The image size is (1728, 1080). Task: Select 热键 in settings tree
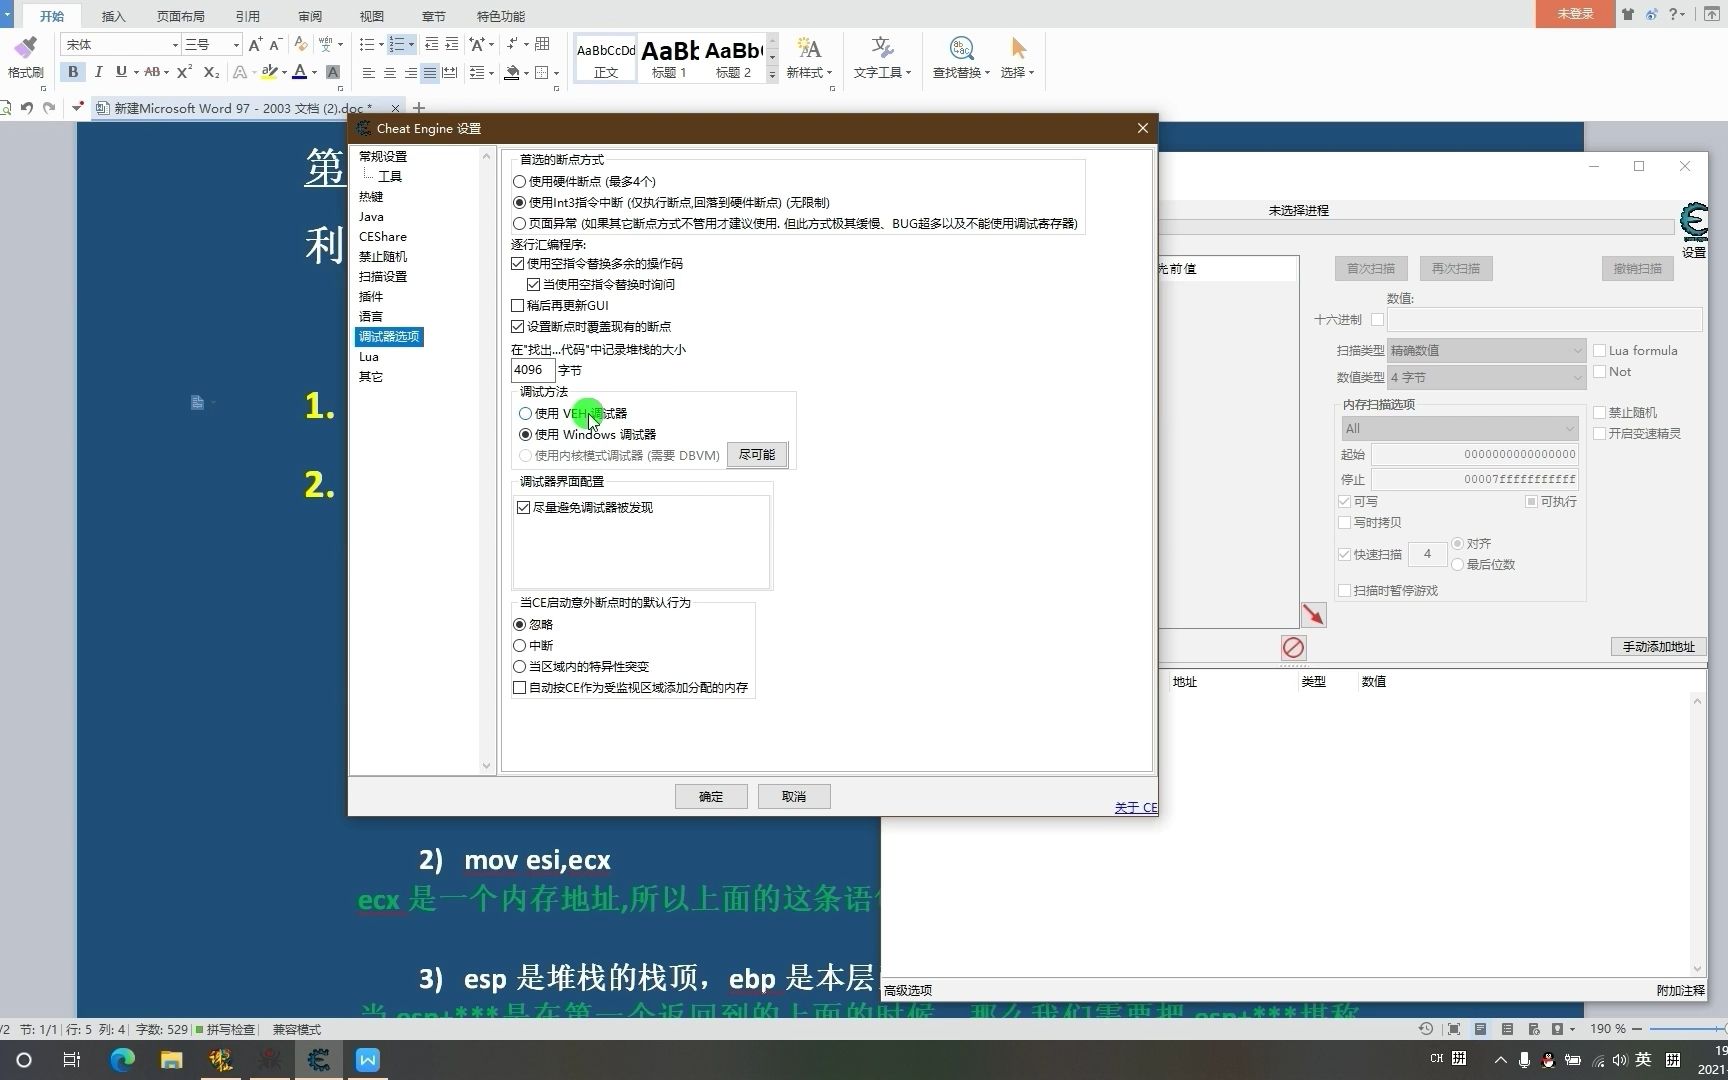pos(371,197)
